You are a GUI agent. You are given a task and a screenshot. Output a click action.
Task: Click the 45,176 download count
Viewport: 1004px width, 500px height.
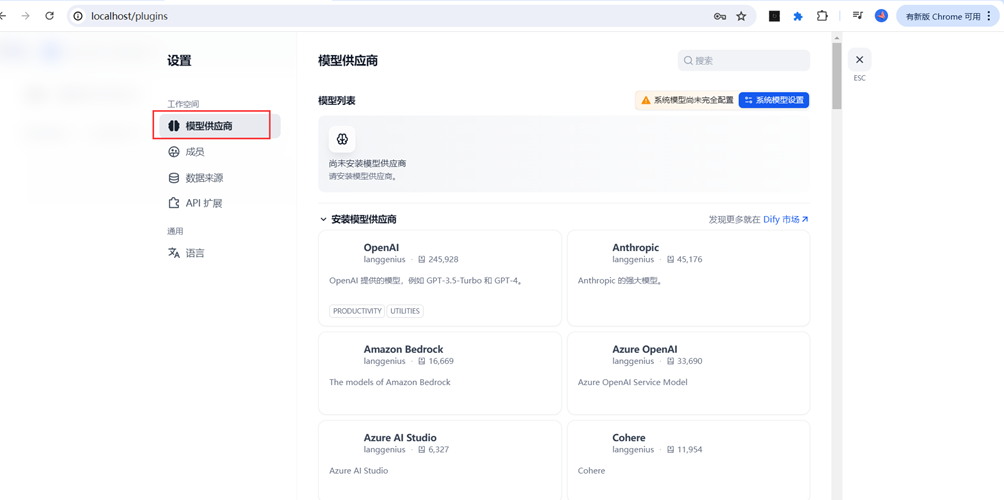point(690,260)
